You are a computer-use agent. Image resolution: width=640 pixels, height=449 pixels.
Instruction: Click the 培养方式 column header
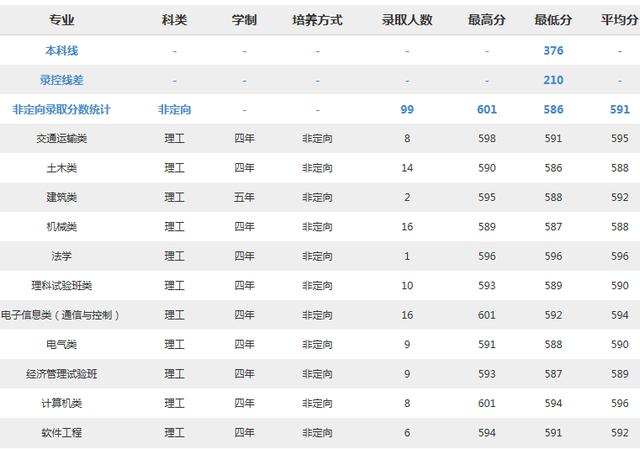point(317,20)
